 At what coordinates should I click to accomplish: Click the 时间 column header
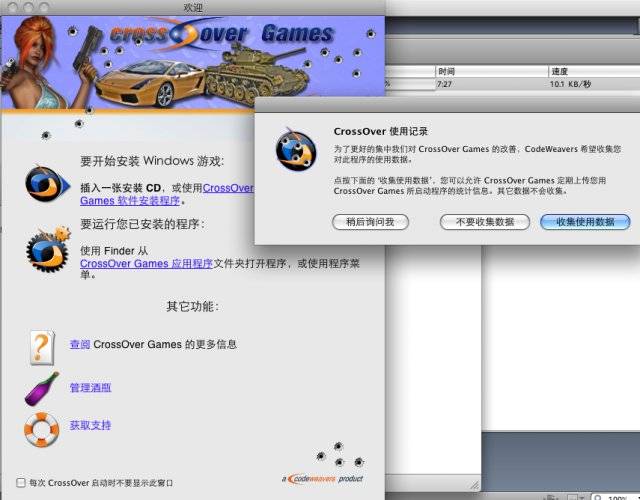click(x=446, y=72)
